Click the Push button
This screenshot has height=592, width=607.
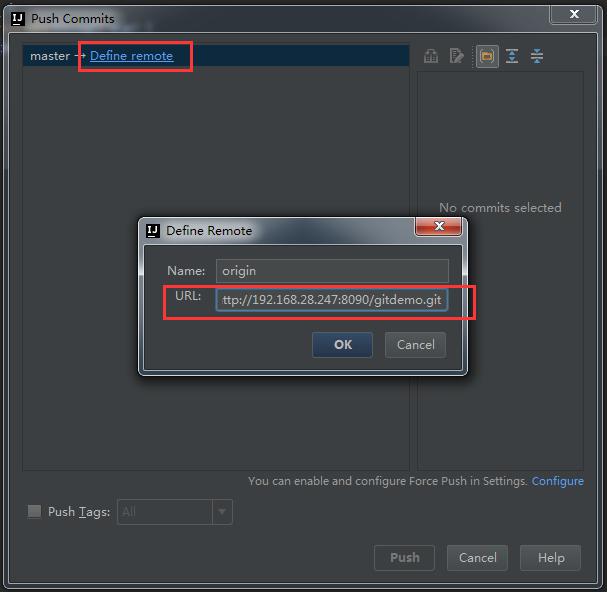tap(405, 558)
